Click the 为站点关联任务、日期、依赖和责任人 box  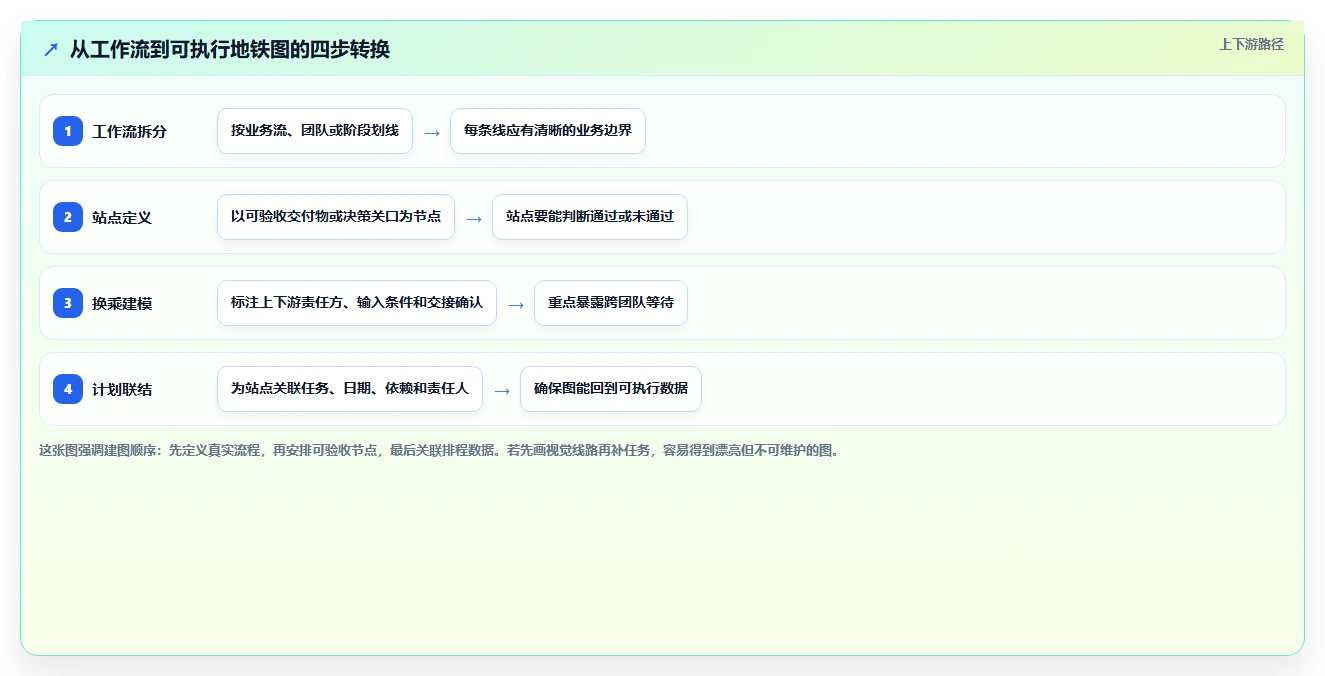click(350, 389)
